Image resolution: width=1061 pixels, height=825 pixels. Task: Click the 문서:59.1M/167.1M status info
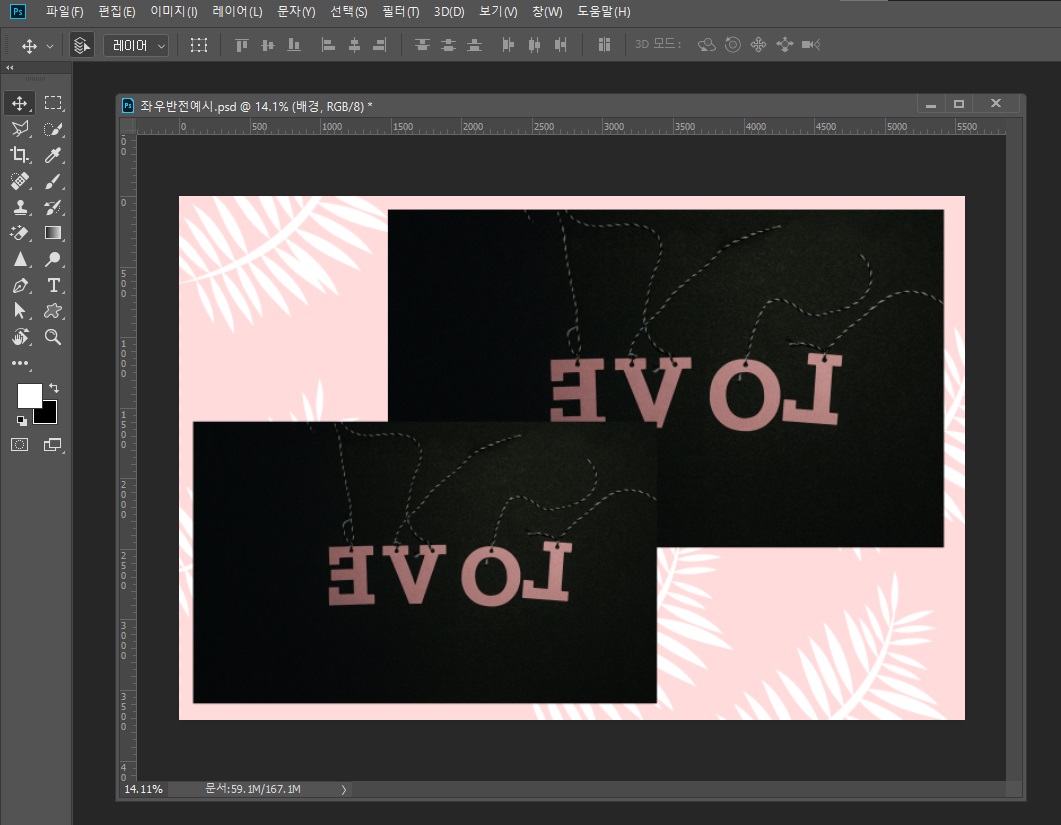pos(252,789)
